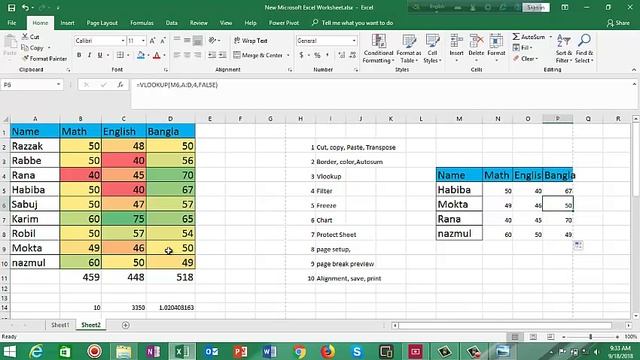Click the Save icon in title bar

11,7
